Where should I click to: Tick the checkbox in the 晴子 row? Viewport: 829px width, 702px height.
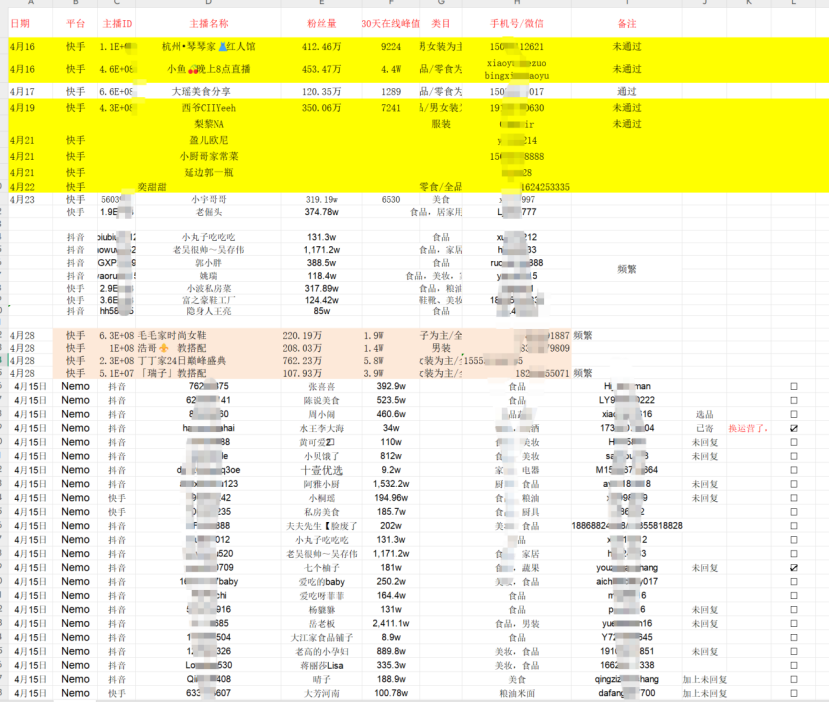pyautogui.click(x=794, y=679)
